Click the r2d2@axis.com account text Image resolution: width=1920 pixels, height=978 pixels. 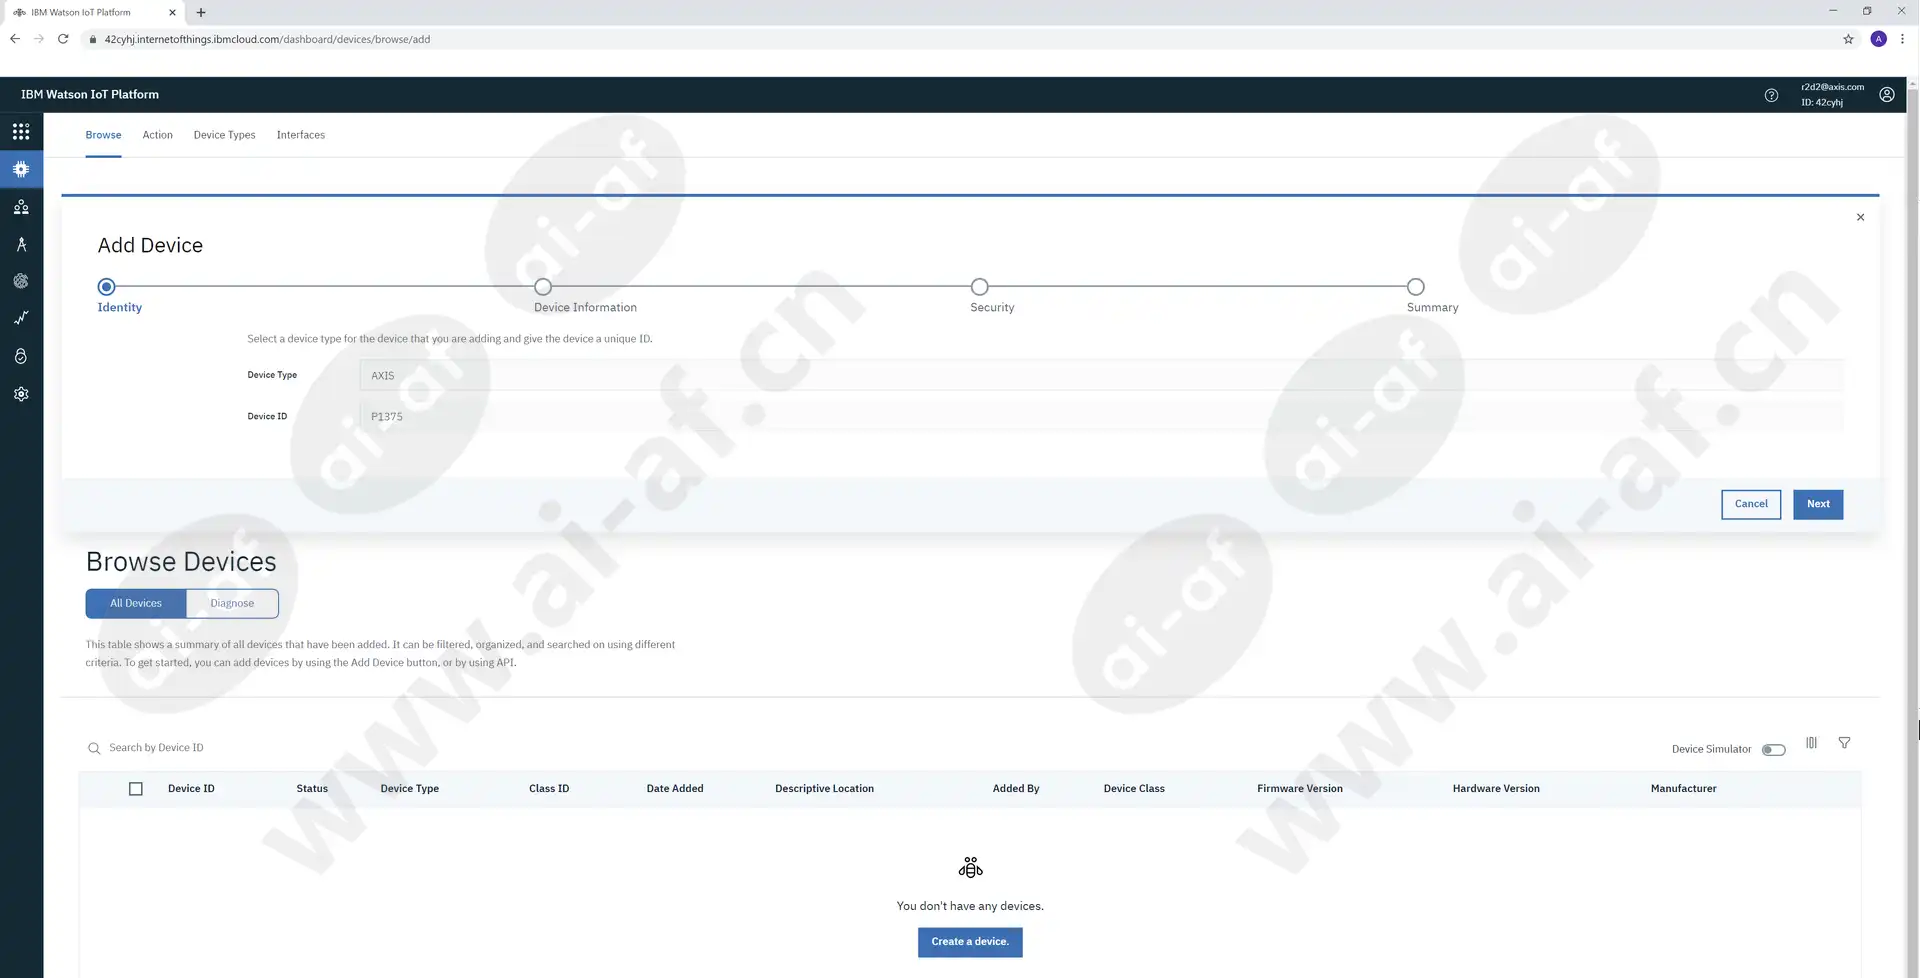click(x=1832, y=87)
